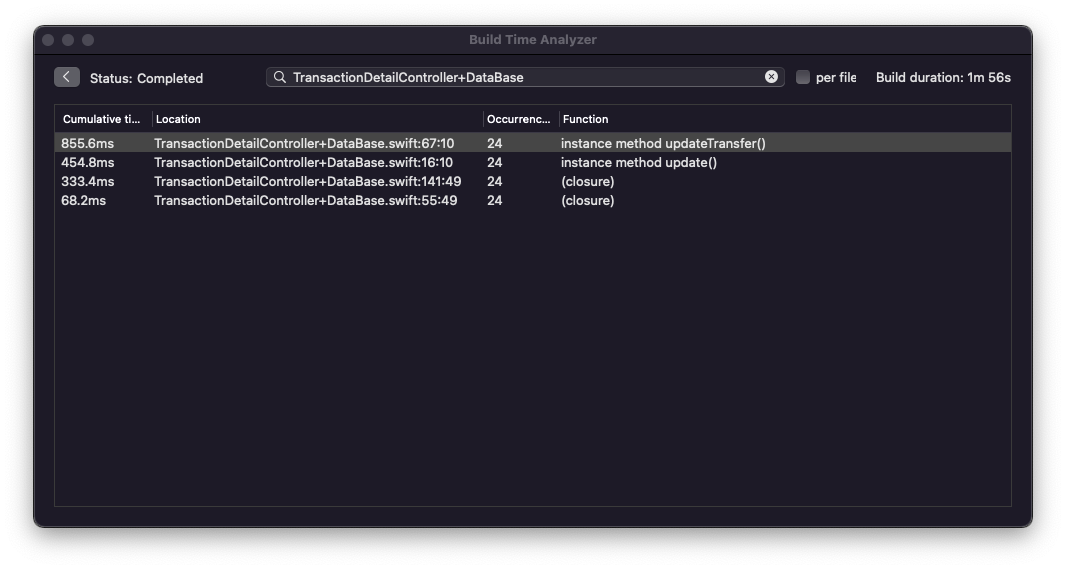1066x569 pixels.
Task: Select the 333.4ms cumulative time cell
Action: tap(88, 182)
